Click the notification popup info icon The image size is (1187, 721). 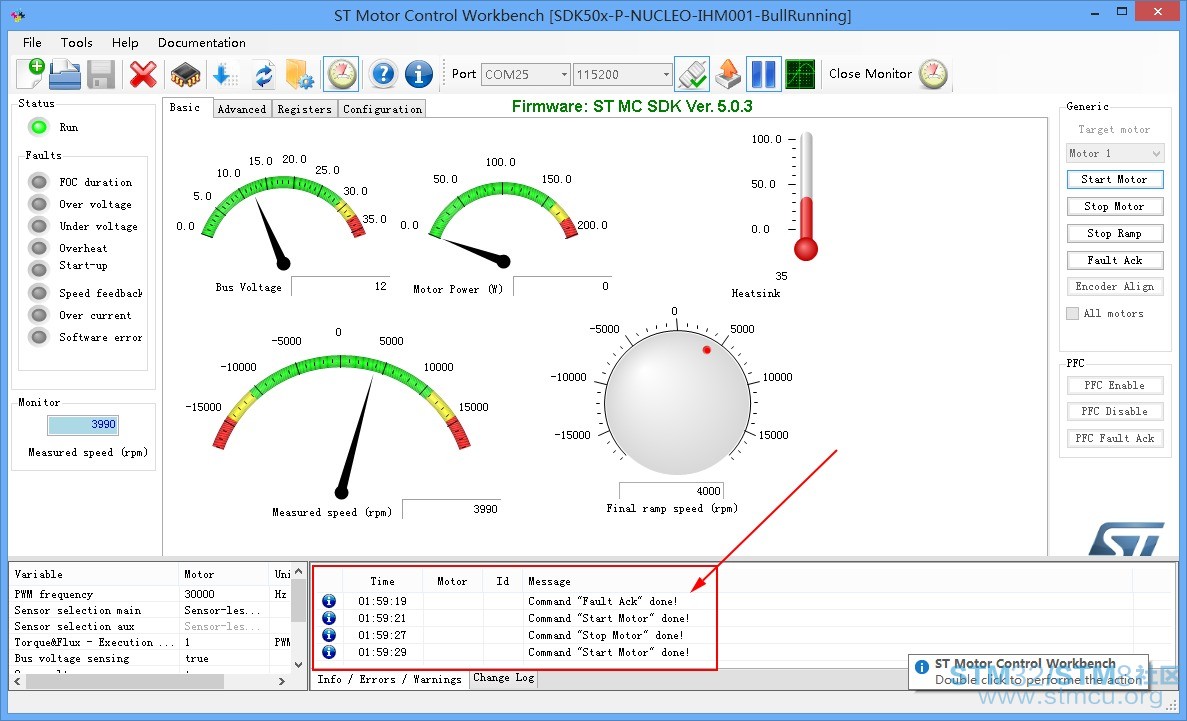coord(921,667)
